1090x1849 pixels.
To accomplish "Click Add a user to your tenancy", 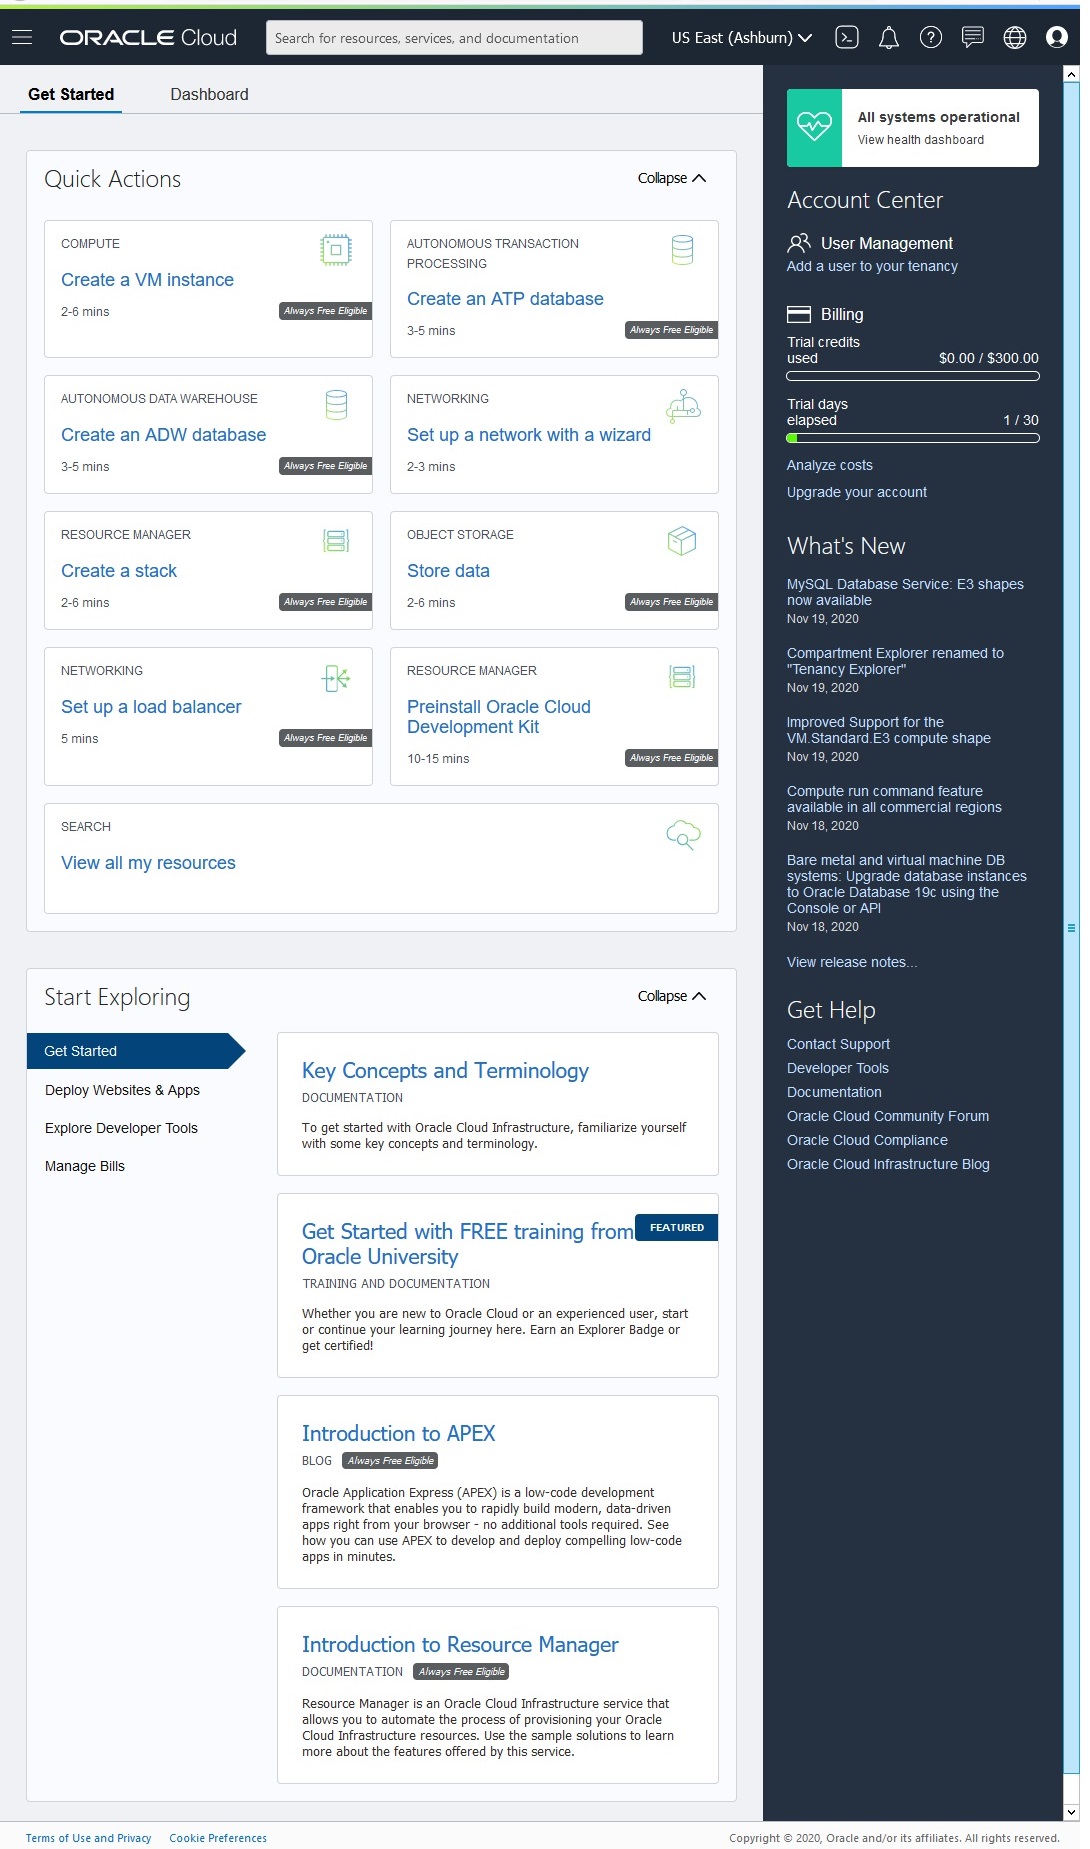I will [x=872, y=266].
